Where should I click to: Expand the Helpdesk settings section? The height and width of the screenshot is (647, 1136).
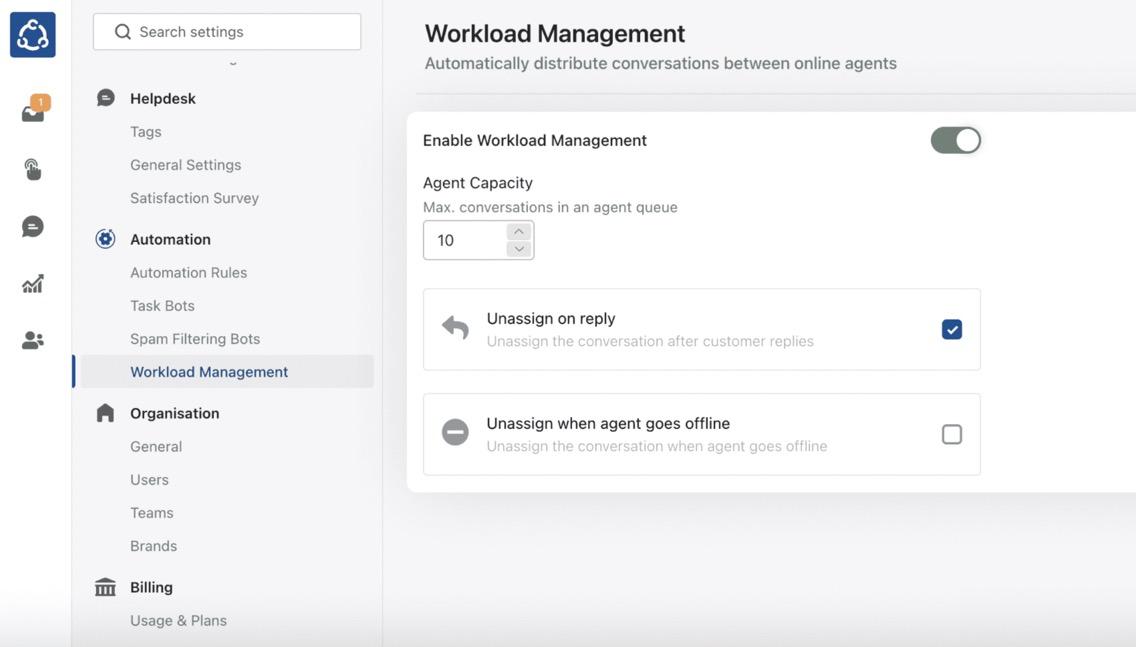pyautogui.click(x=163, y=98)
